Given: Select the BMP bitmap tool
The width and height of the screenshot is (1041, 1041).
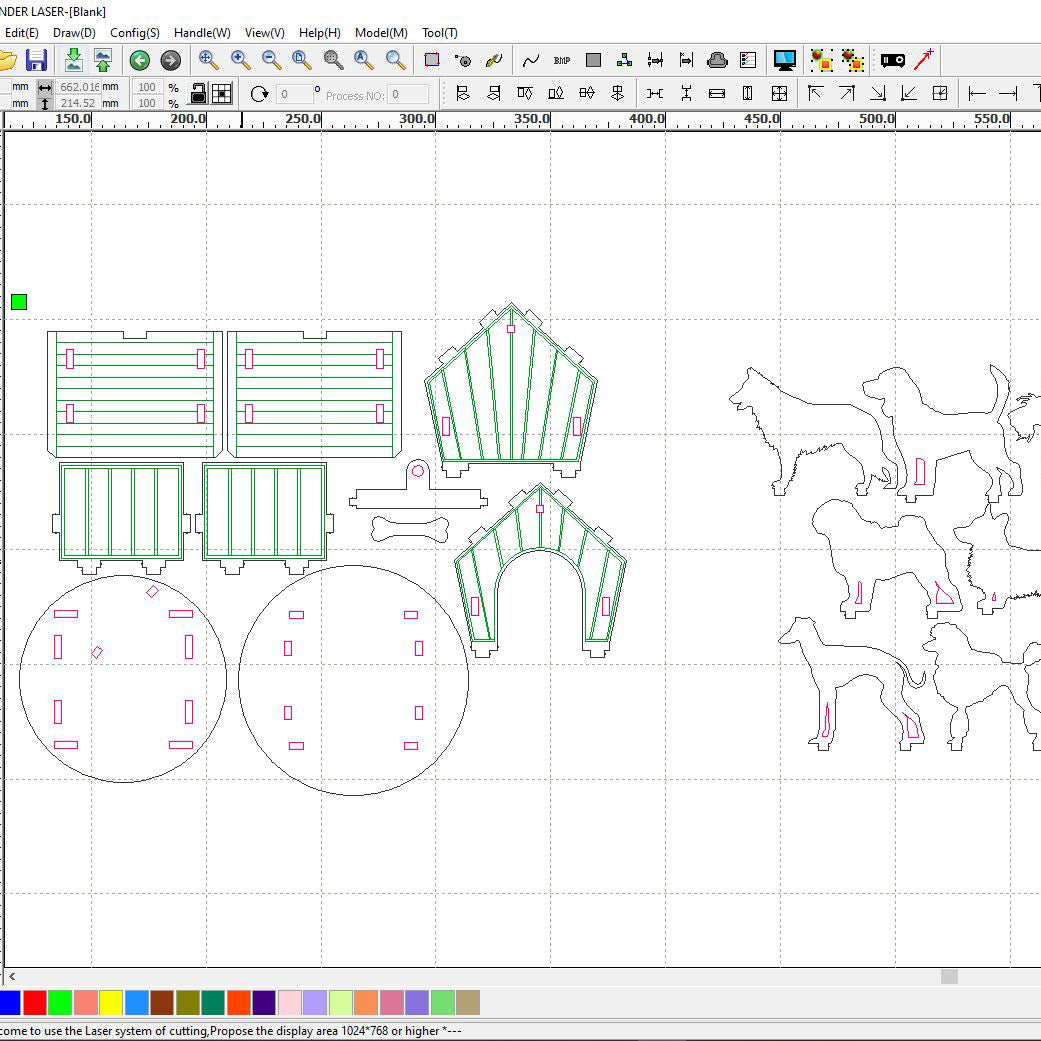Looking at the screenshot, I should 562,60.
